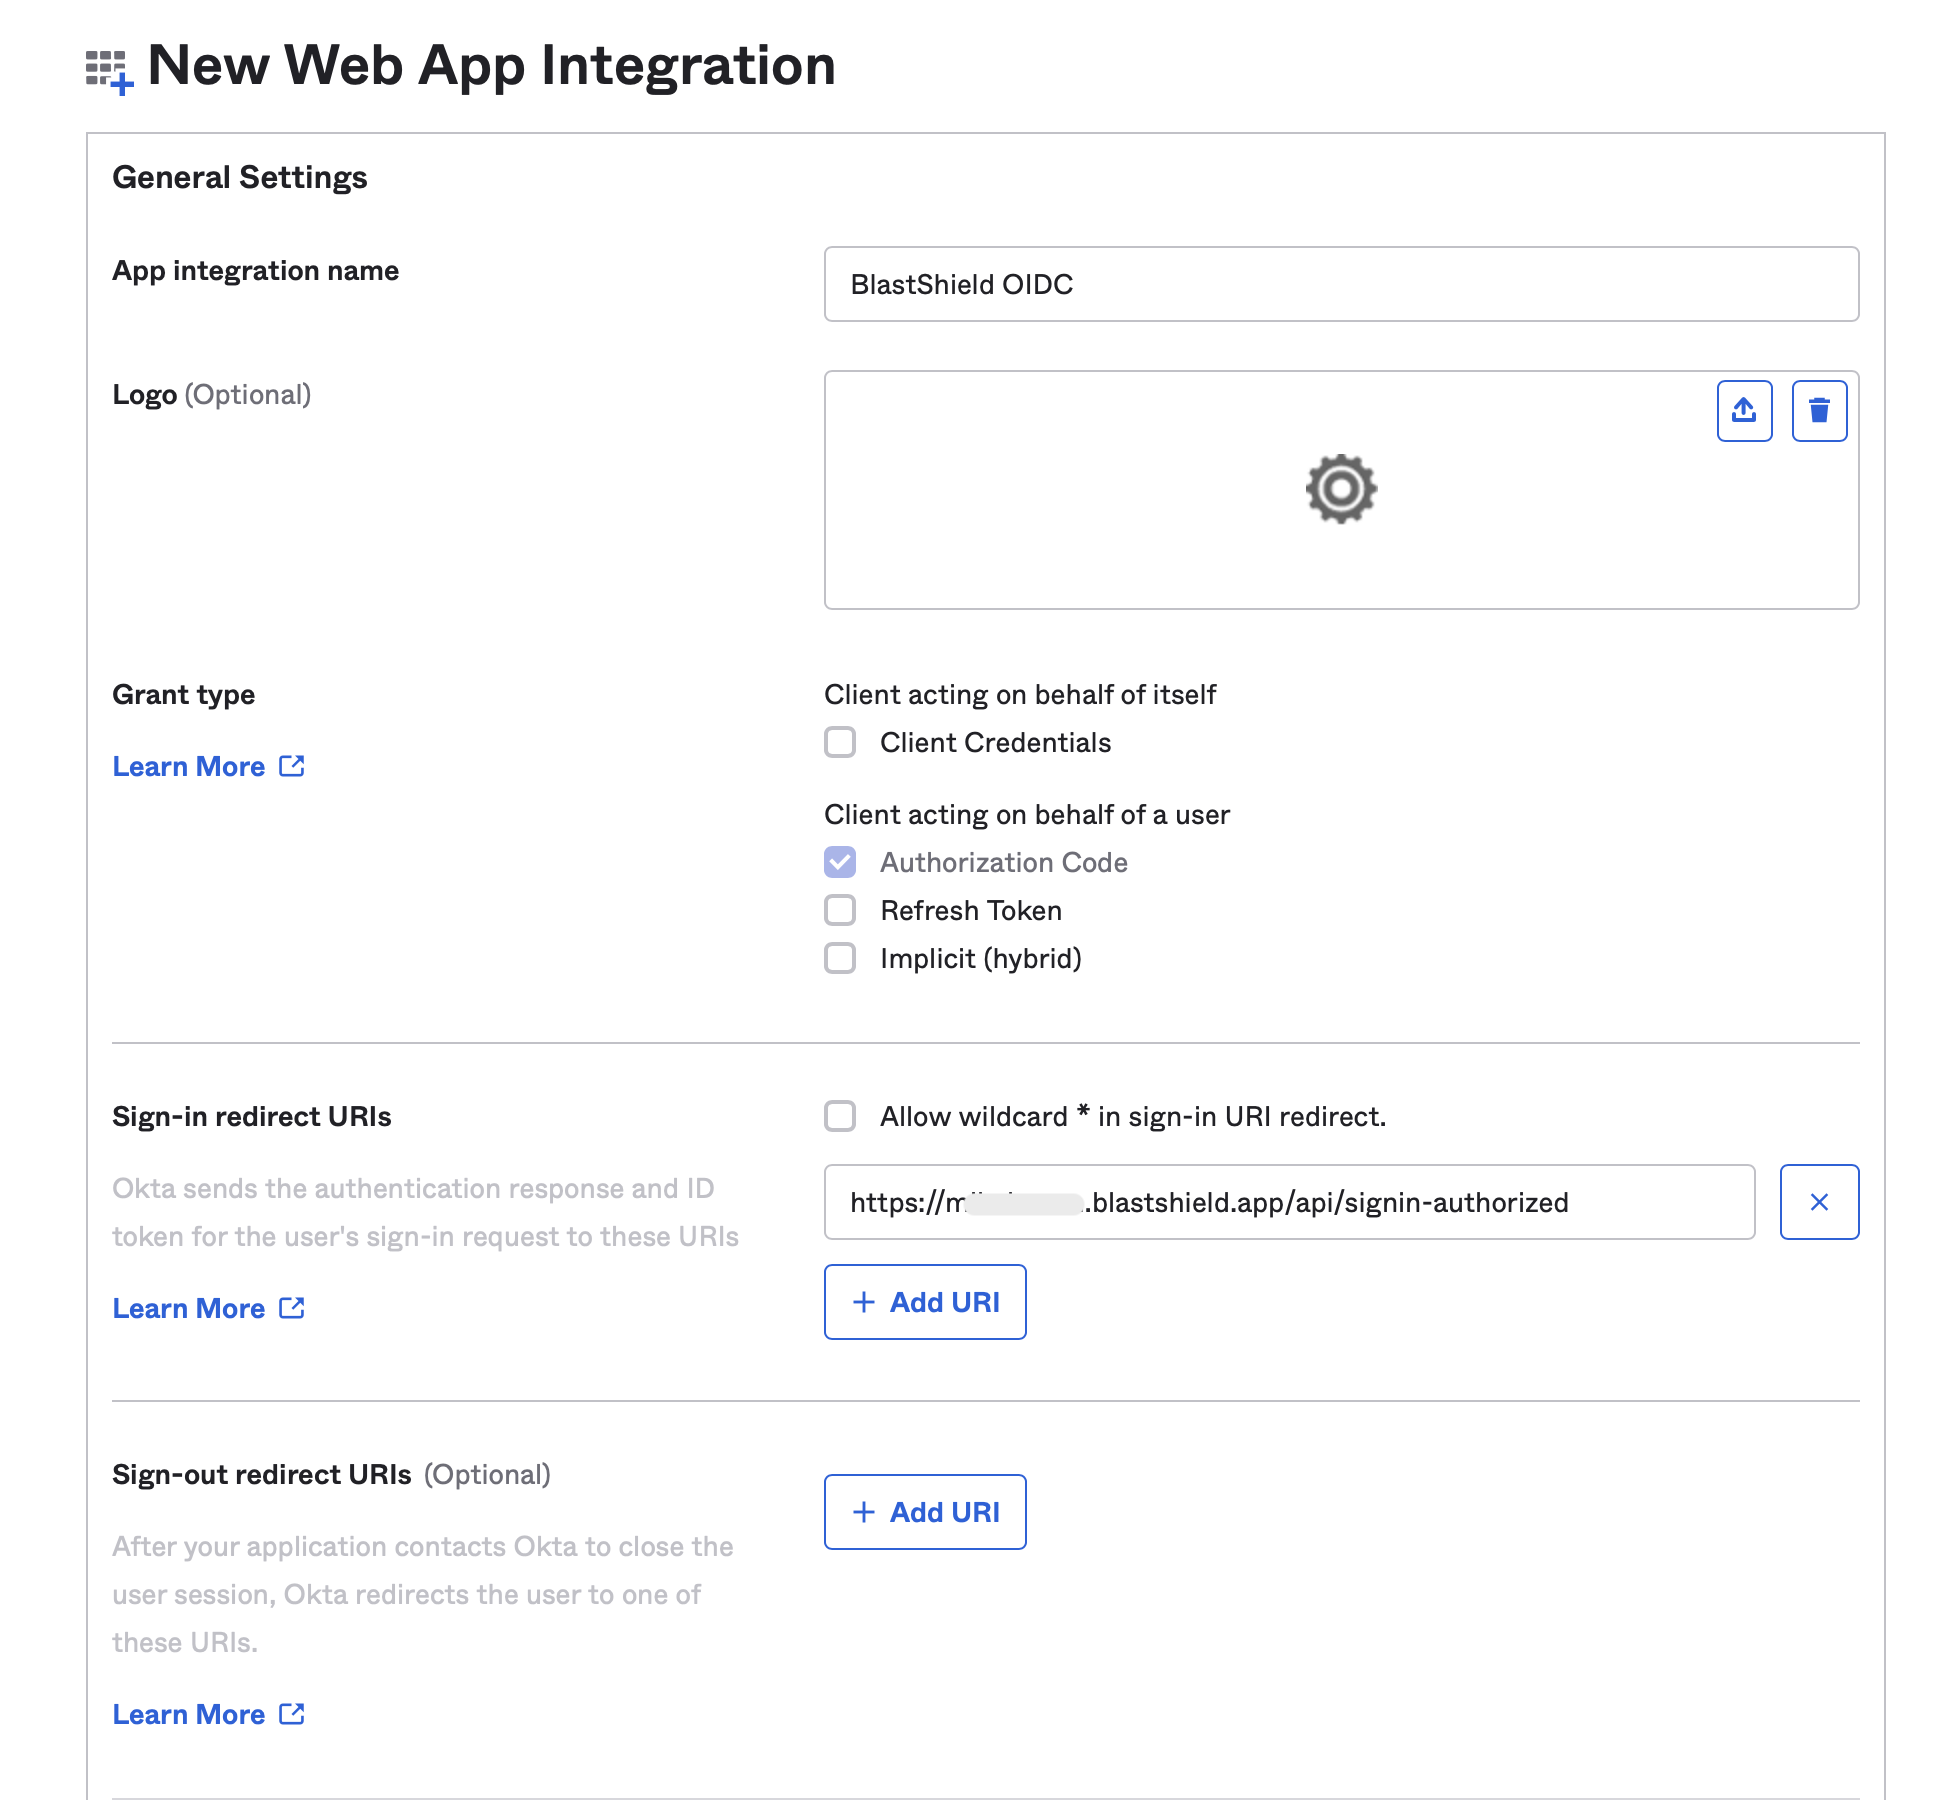Remove the blastshield.app sign-in redirect URI
The width and height of the screenshot is (1948, 1800).
coord(1819,1202)
